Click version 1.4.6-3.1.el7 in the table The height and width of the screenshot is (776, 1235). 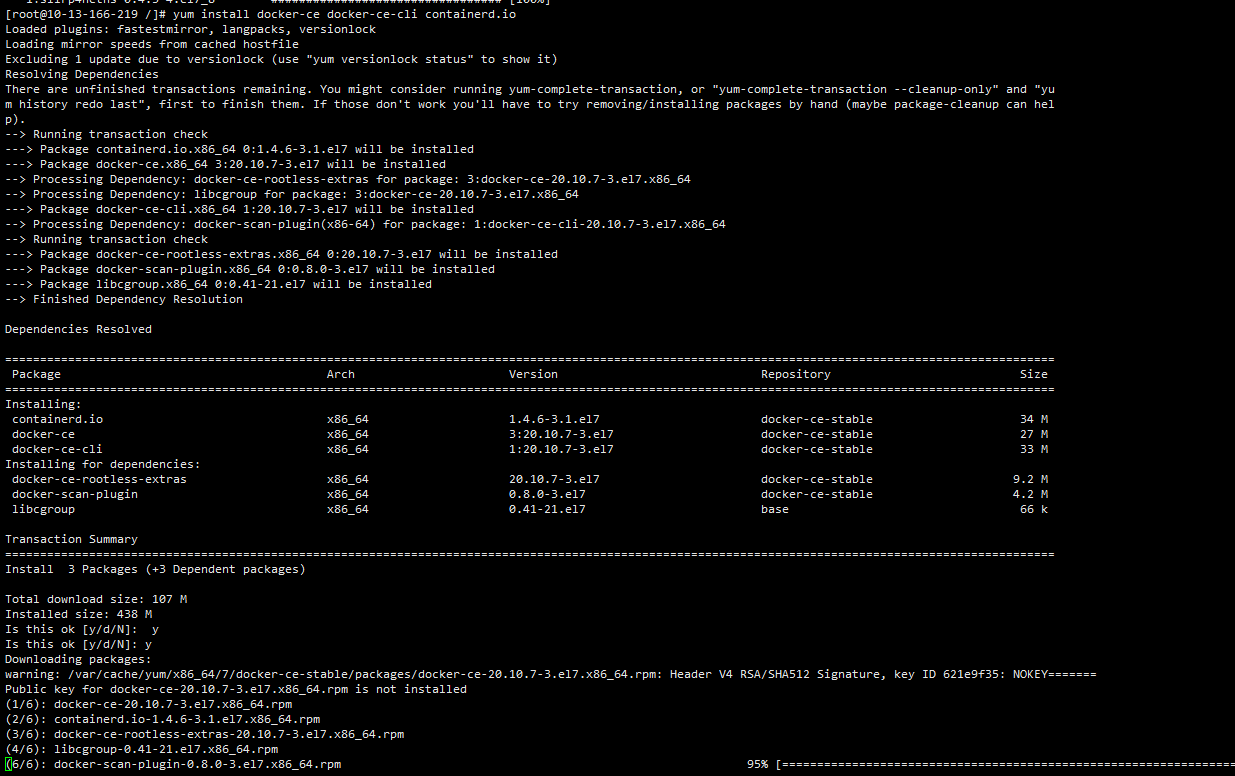pyautogui.click(x=554, y=419)
